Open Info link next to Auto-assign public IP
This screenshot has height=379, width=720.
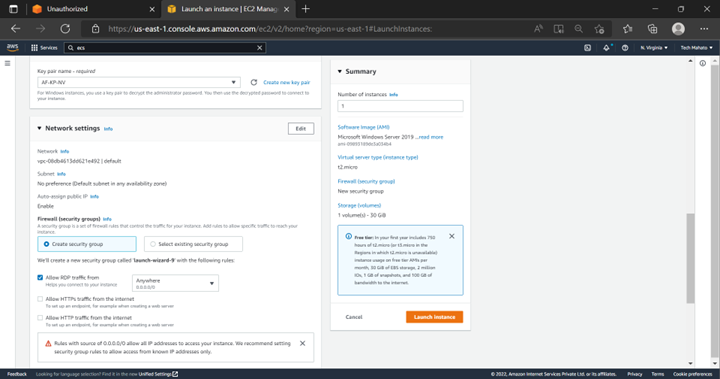click(94, 197)
